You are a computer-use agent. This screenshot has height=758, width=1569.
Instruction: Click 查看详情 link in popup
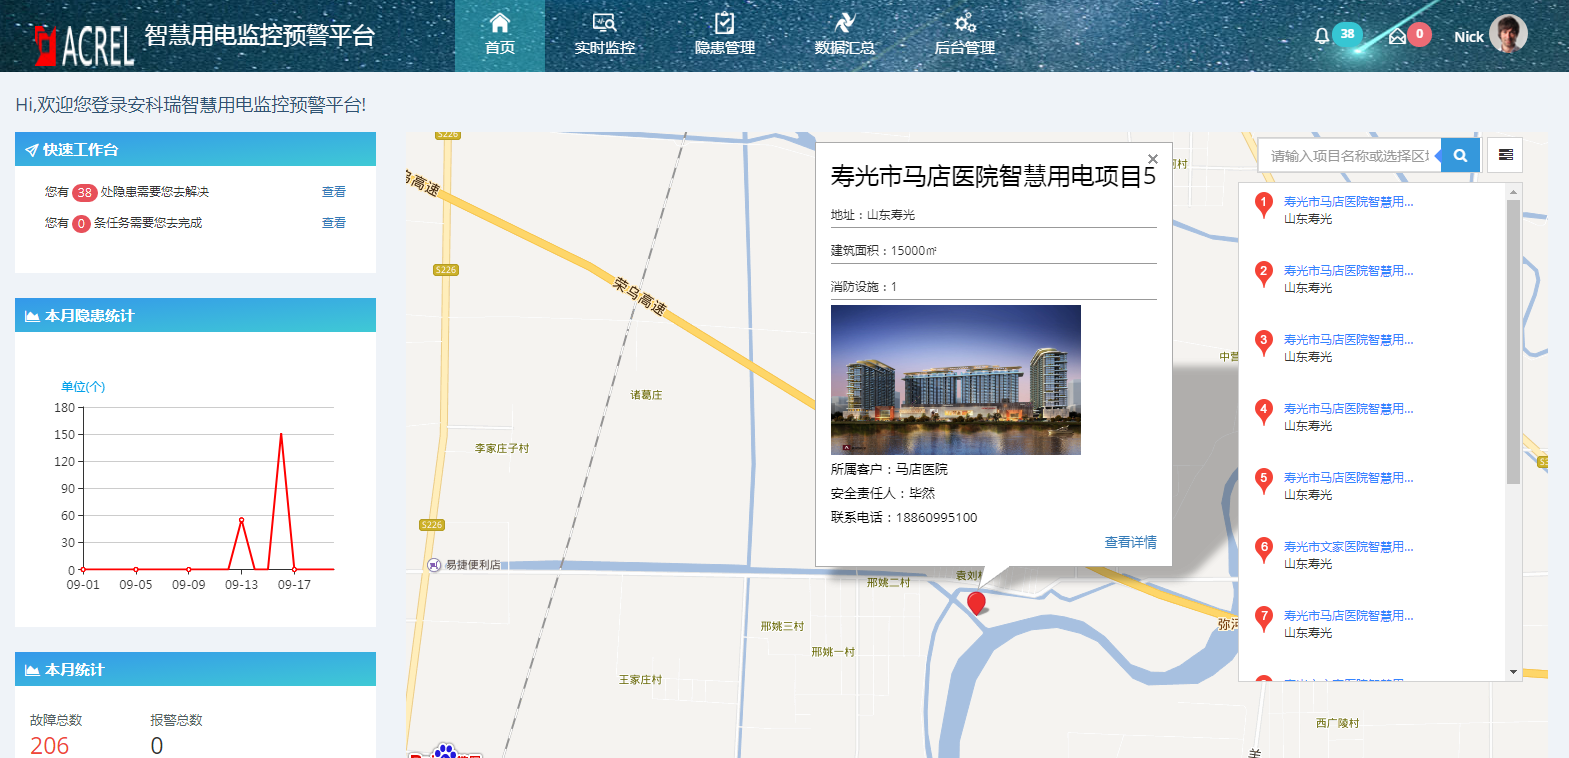coord(1130,542)
